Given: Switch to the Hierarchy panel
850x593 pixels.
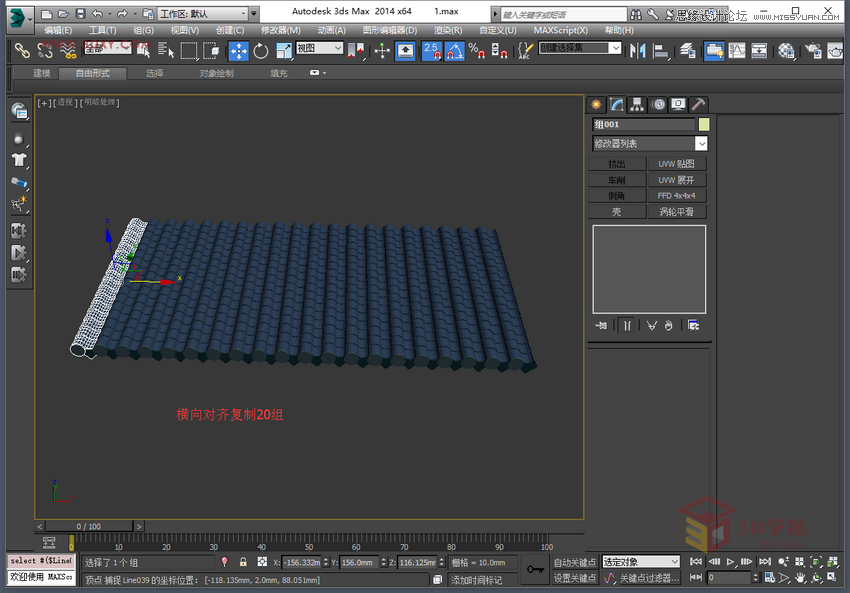Looking at the screenshot, I should coord(638,104).
